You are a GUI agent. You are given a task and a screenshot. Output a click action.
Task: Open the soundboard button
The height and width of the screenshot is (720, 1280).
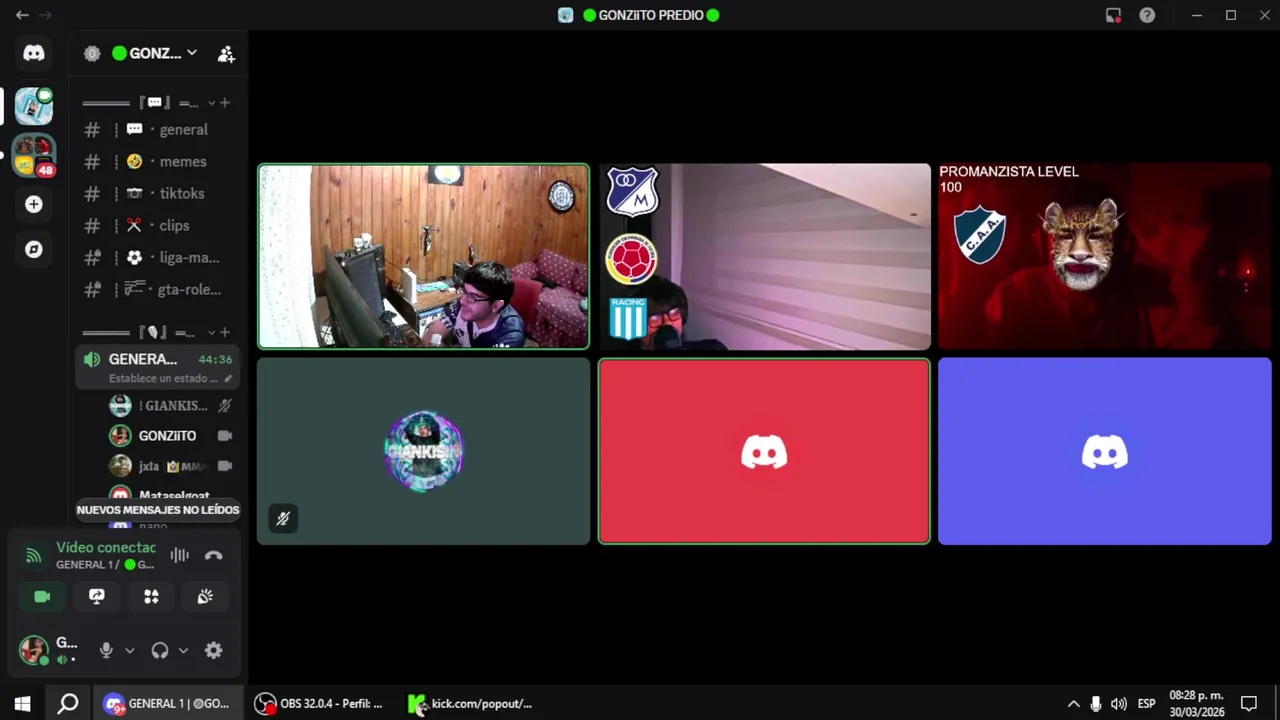[x=205, y=597]
